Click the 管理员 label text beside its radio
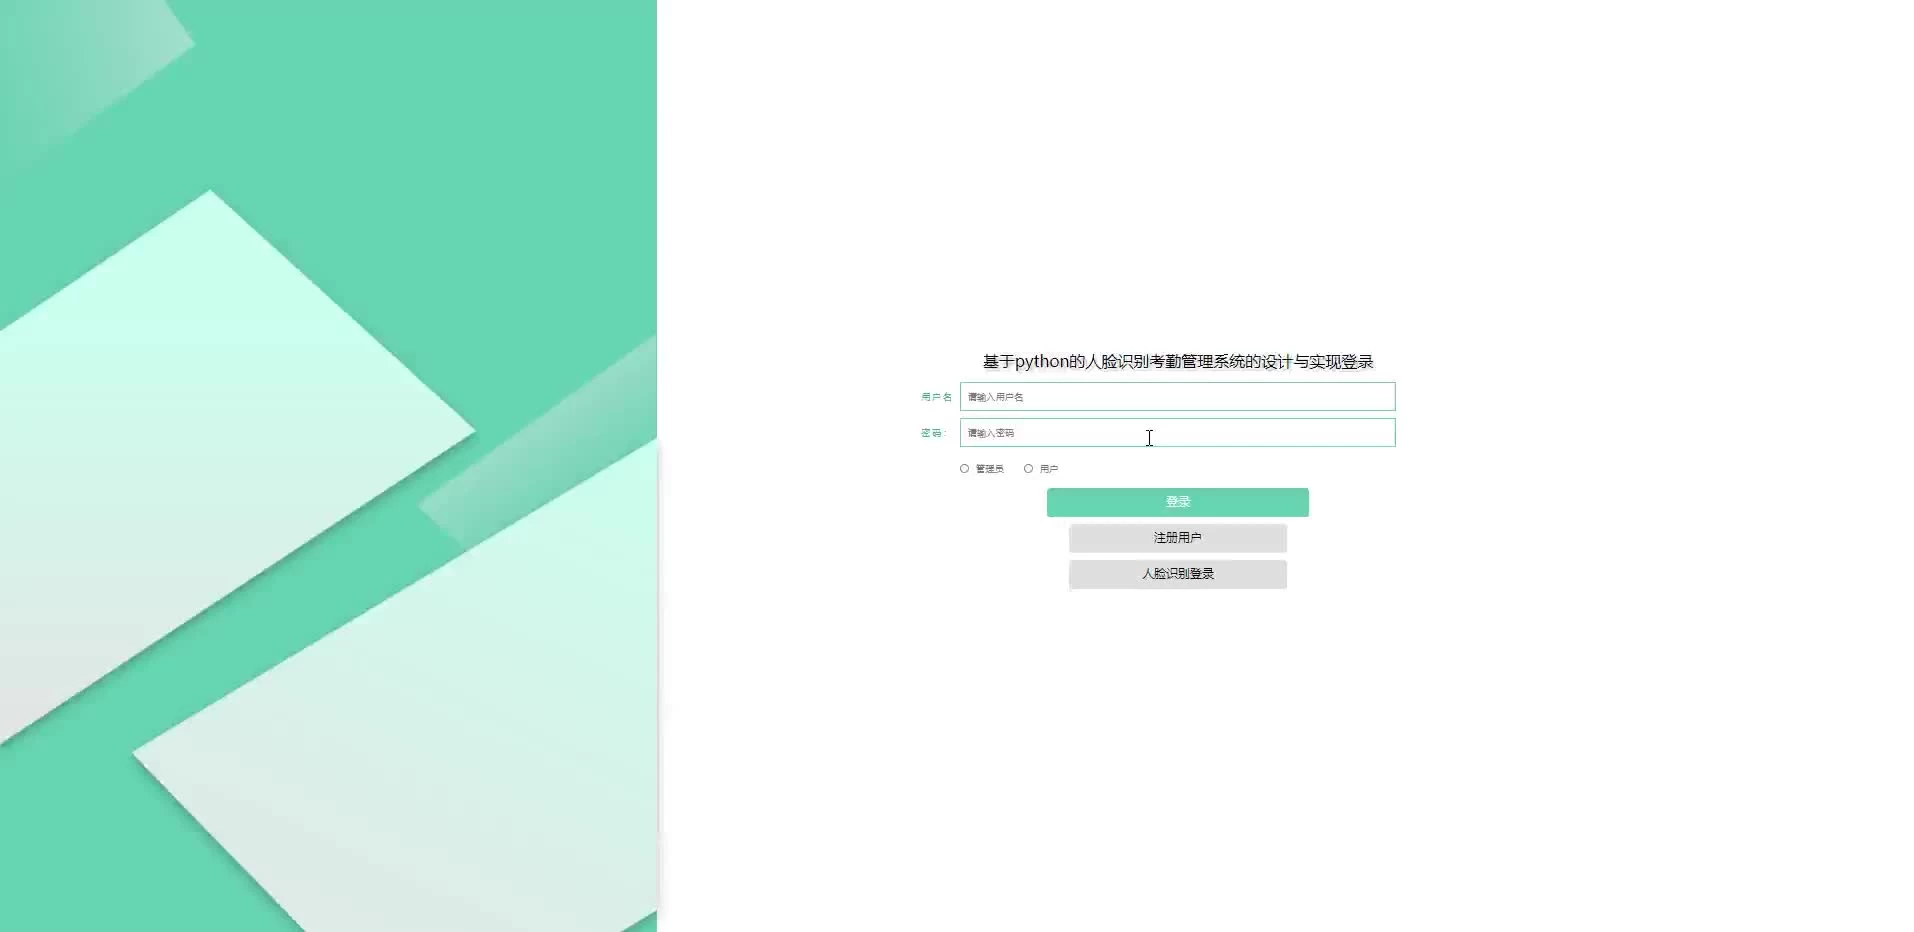 point(989,469)
